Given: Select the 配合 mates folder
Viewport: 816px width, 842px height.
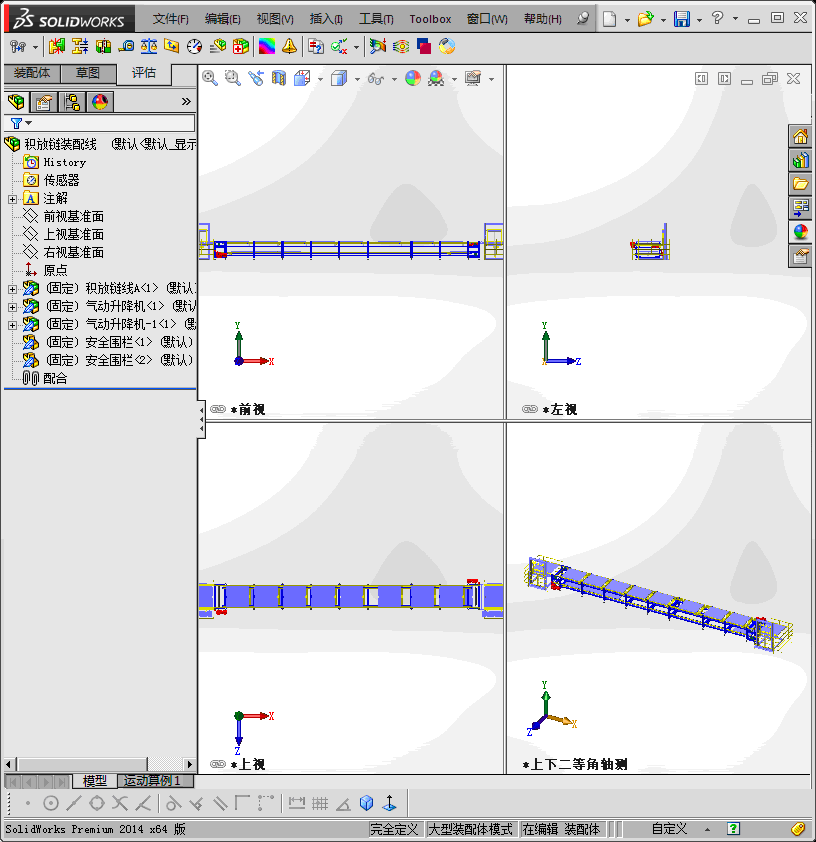Looking at the screenshot, I should (55, 378).
